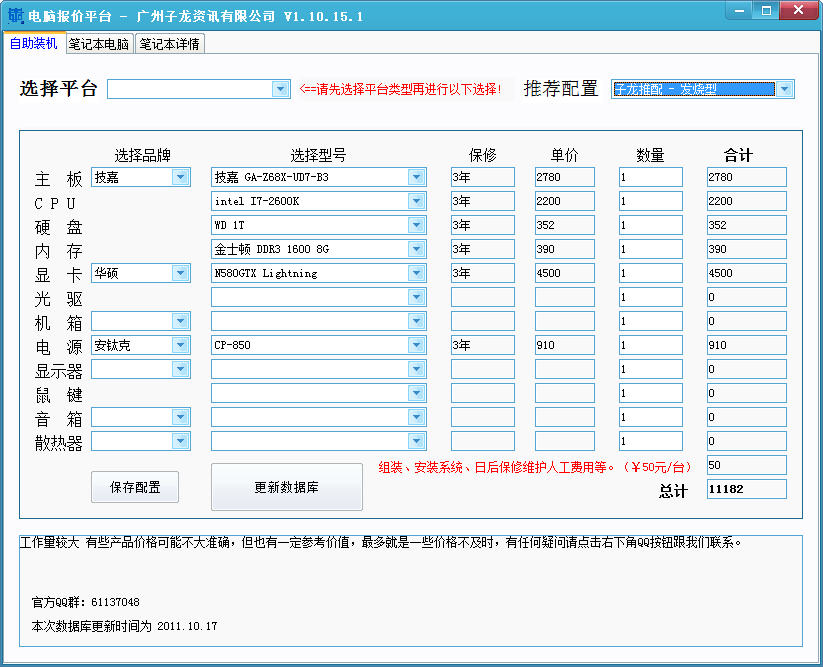This screenshot has width=823, height=667.
Task: Click the 保存配置 button
Action: [x=135, y=487]
